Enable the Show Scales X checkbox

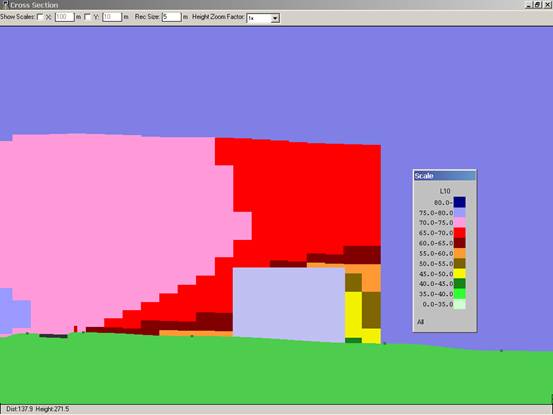41,17
